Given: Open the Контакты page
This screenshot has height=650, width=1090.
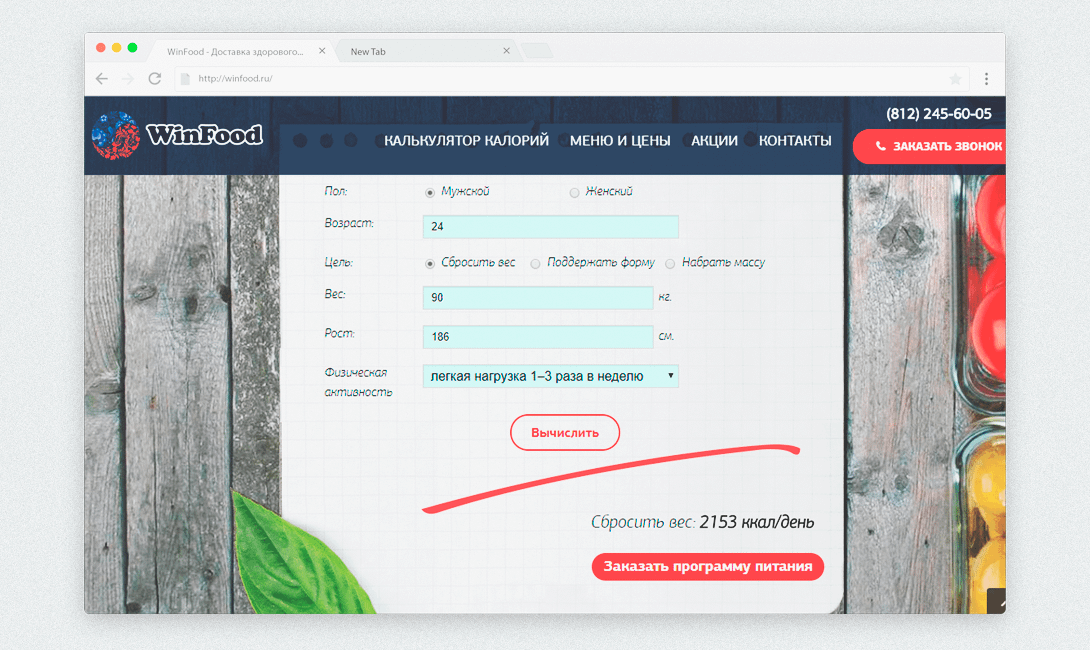Looking at the screenshot, I should coord(795,140).
